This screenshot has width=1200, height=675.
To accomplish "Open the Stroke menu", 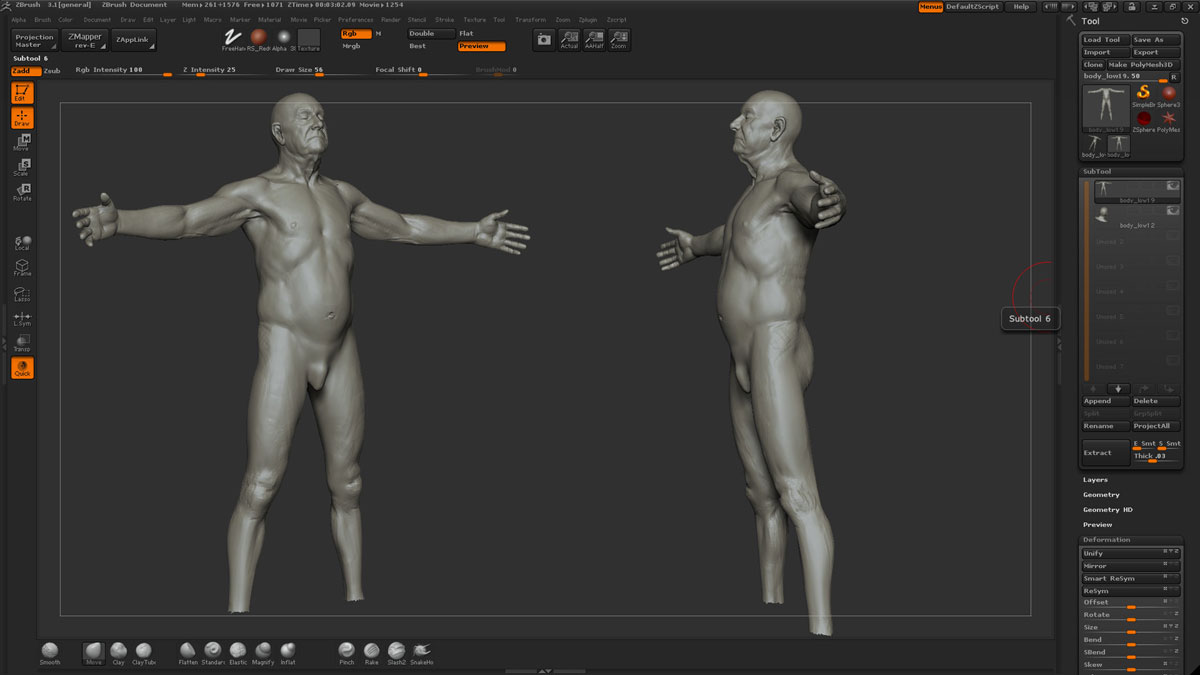I will pyautogui.click(x=444, y=20).
